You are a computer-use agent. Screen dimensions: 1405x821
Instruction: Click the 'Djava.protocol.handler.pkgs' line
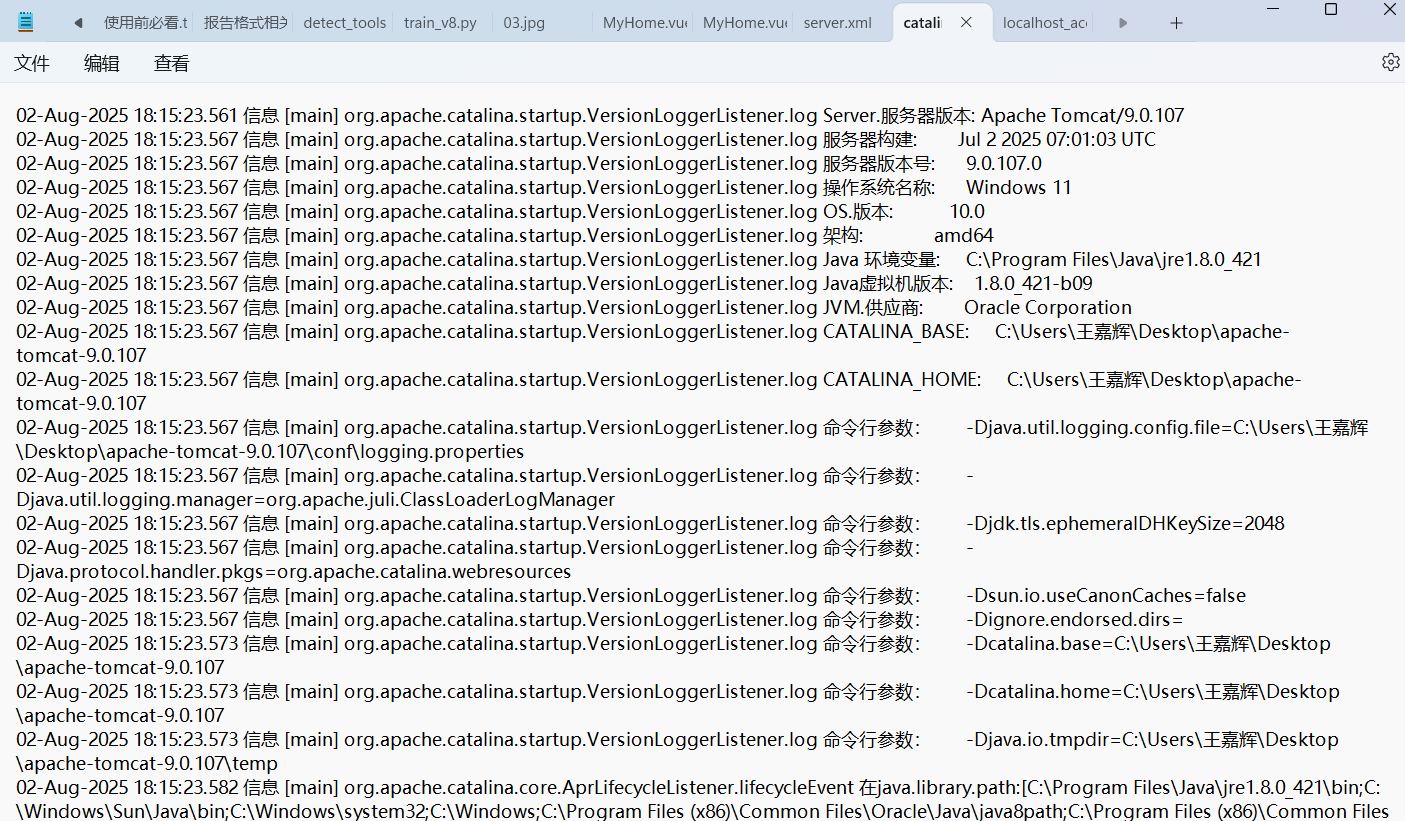pos(294,571)
